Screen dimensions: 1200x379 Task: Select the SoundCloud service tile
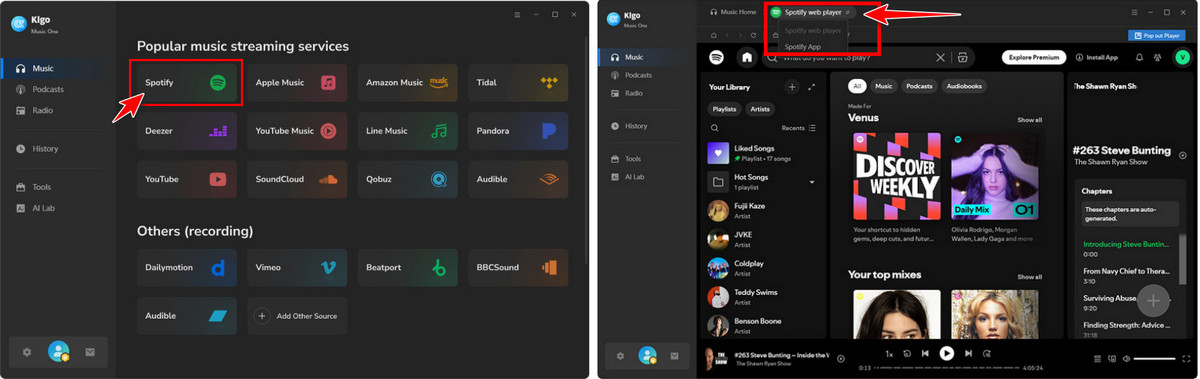coord(297,179)
